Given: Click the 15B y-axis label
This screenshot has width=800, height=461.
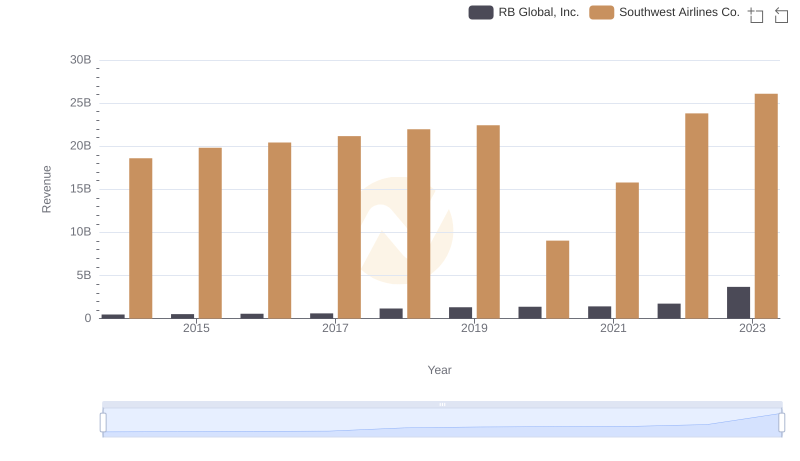Looking at the screenshot, I should (x=81, y=189).
